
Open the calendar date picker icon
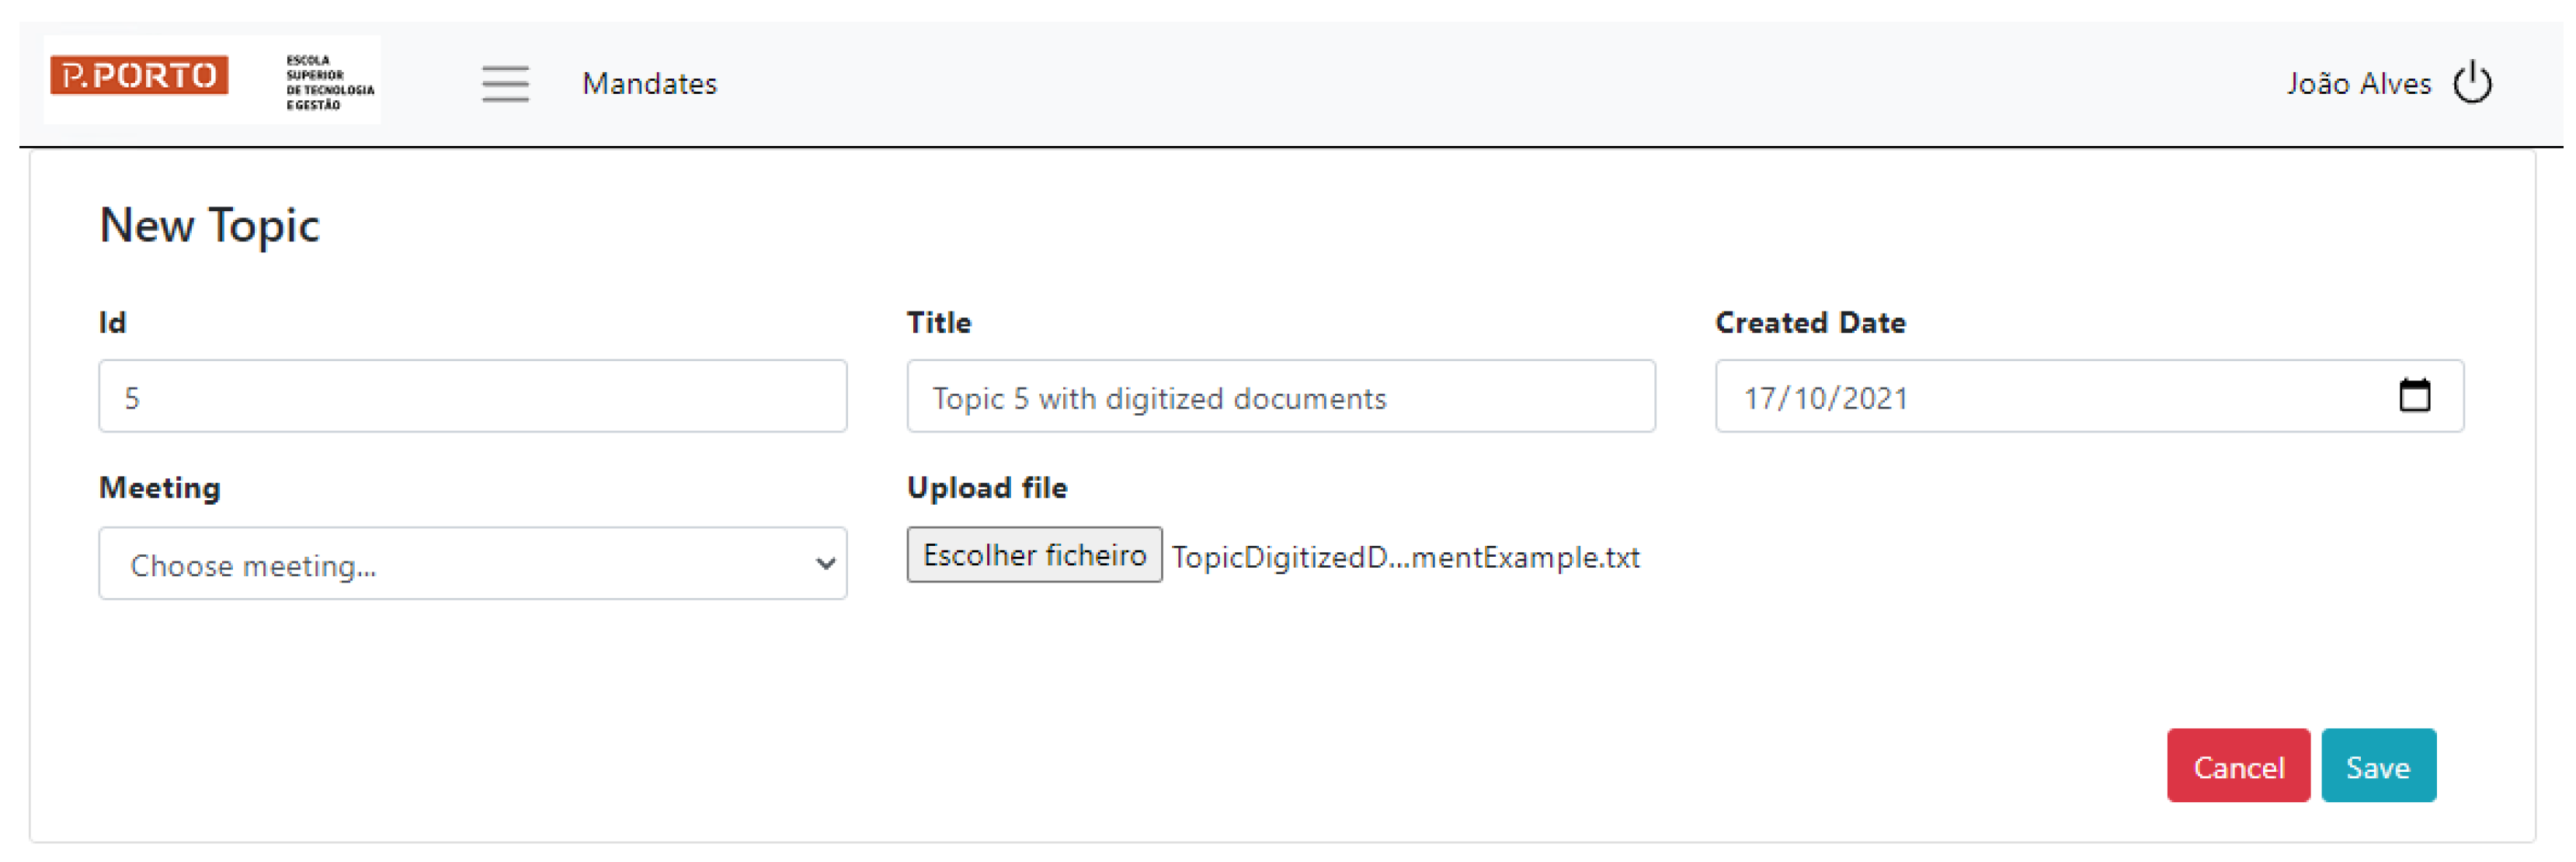tap(2414, 396)
